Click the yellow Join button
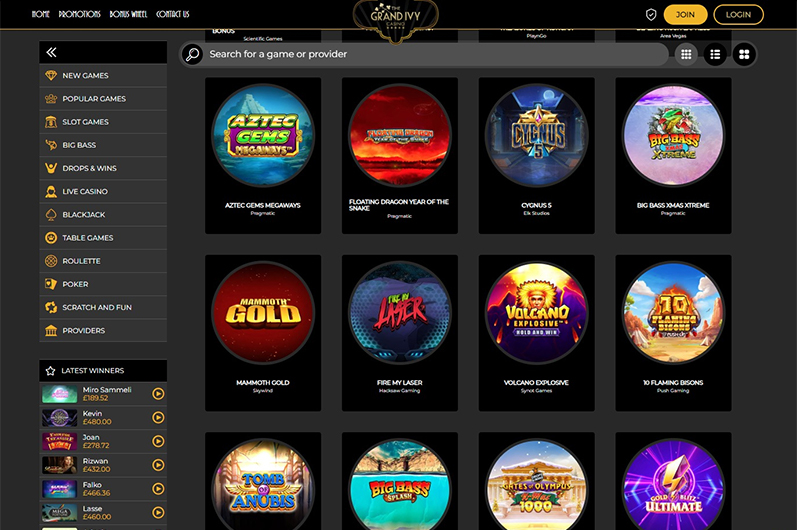The height and width of the screenshot is (530, 797). (x=685, y=15)
